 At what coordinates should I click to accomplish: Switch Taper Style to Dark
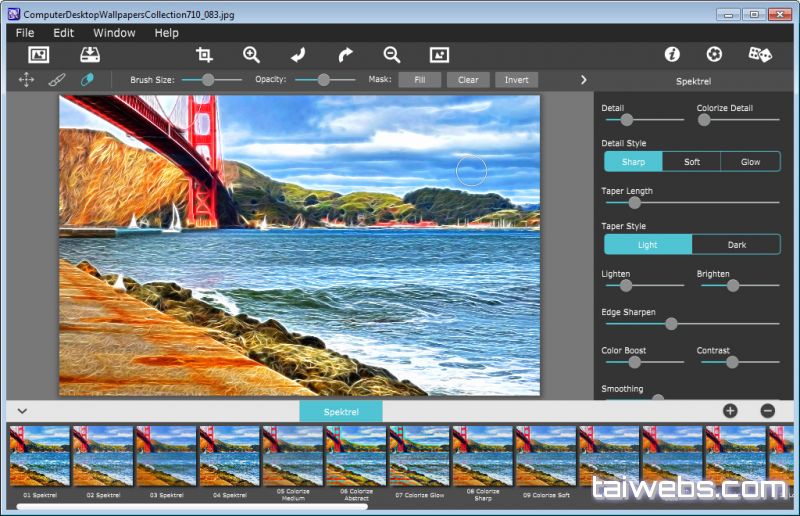click(x=736, y=245)
